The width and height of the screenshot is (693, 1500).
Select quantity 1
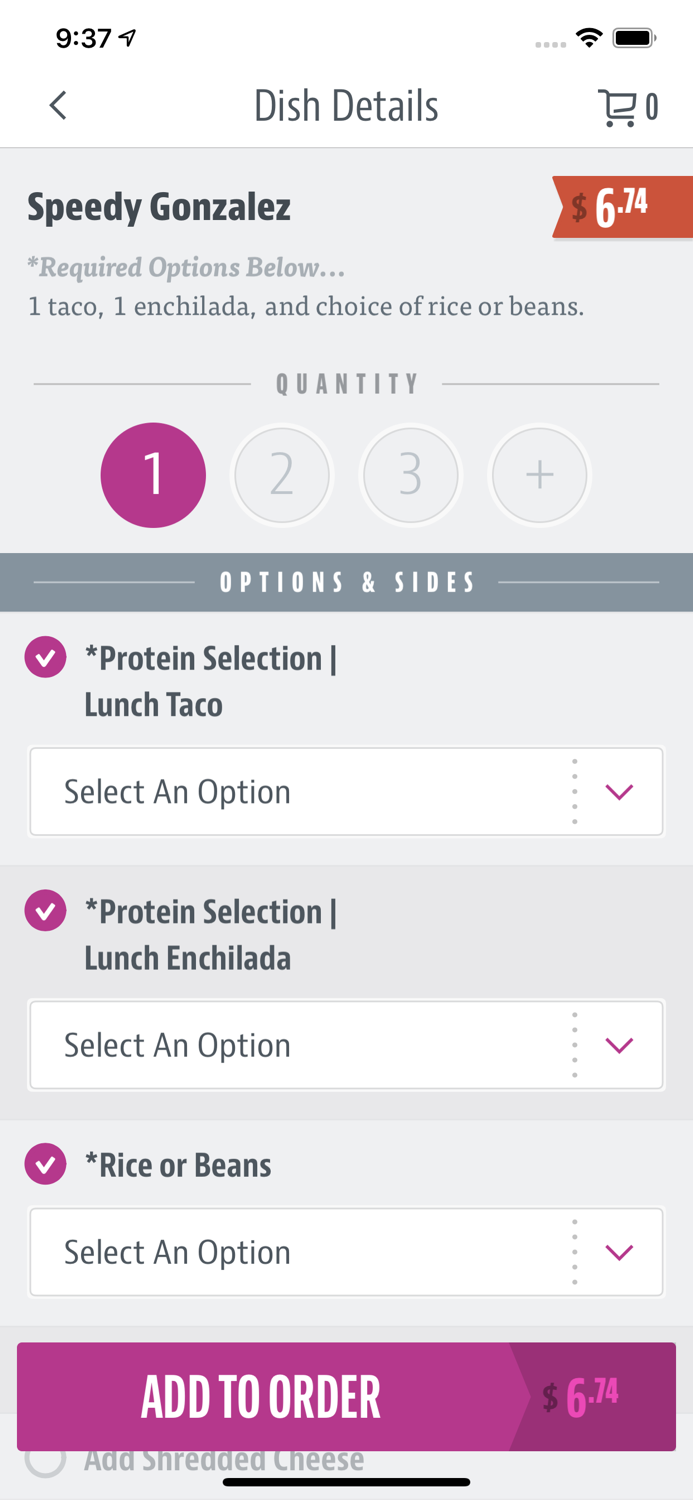point(153,475)
